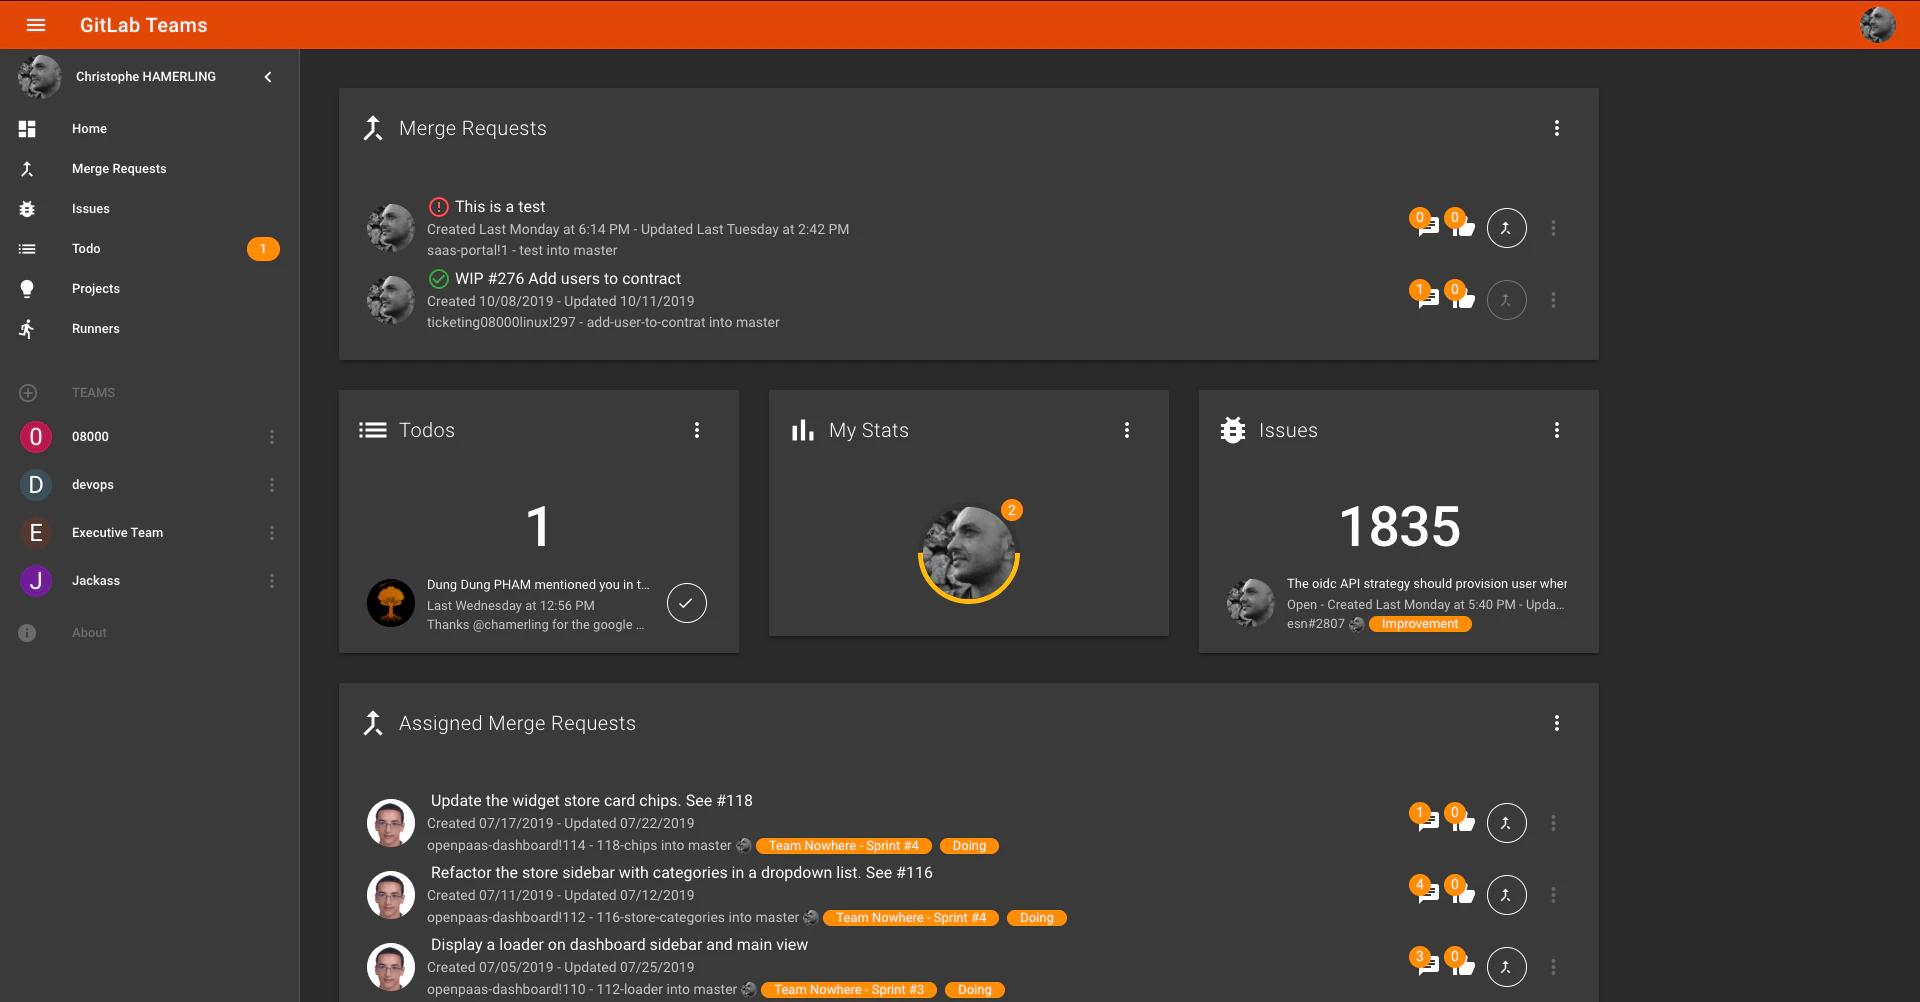This screenshot has width=1920, height=1002.
Task: Click thumbs up icon for WIP #276 request
Action: pyautogui.click(x=1463, y=298)
